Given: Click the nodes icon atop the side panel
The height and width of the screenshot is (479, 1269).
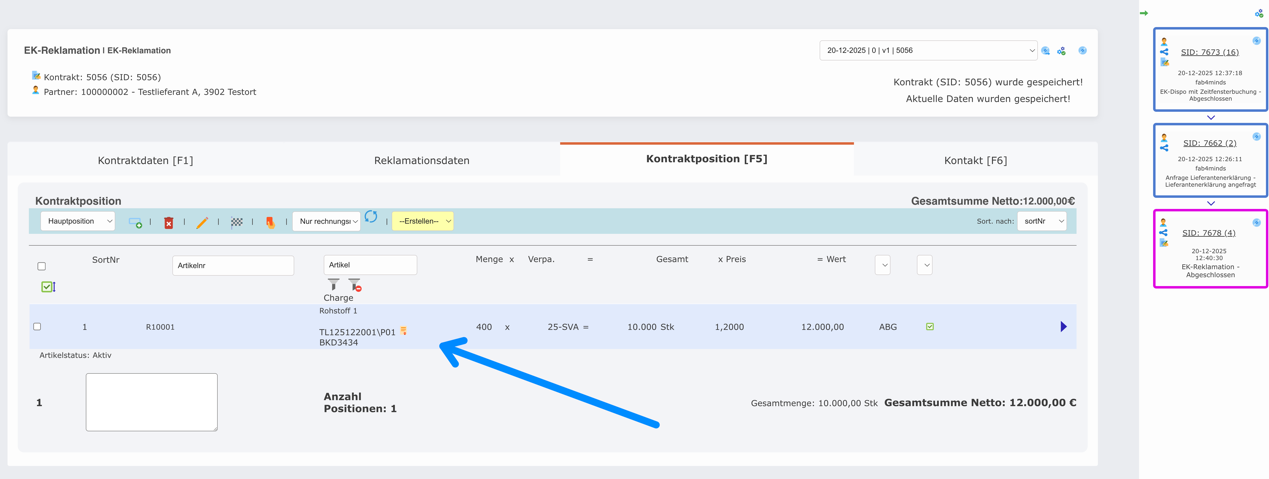Looking at the screenshot, I should point(1259,13).
